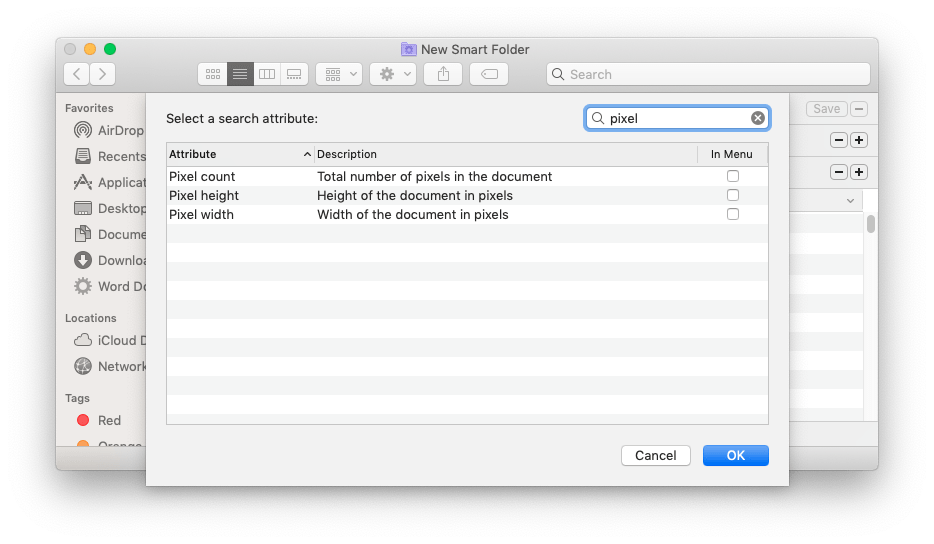
Task: Sort by the Attribute column header
Action: point(240,154)
